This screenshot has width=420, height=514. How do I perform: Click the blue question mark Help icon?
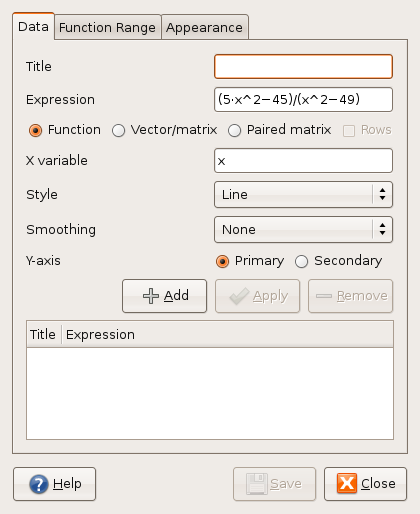coord(39,484)
